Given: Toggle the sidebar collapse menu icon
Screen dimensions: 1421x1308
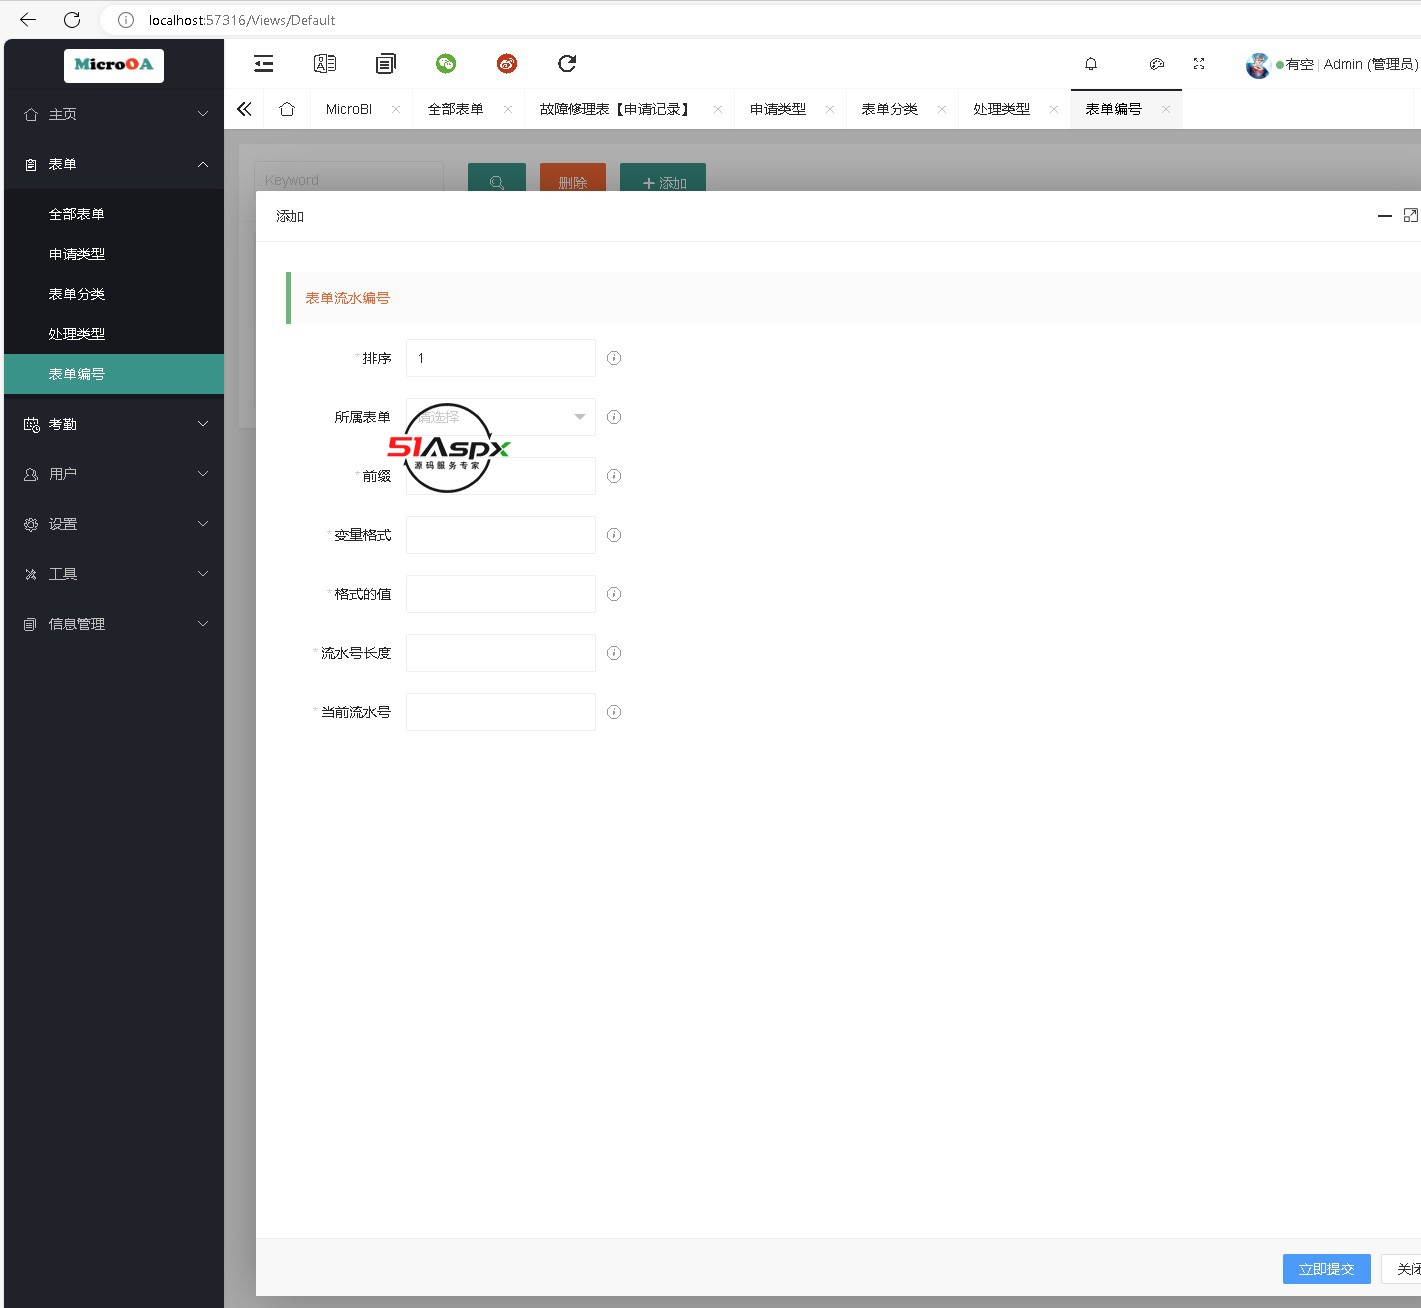Looking at the screenshot, I should click(x=264, y=64).
